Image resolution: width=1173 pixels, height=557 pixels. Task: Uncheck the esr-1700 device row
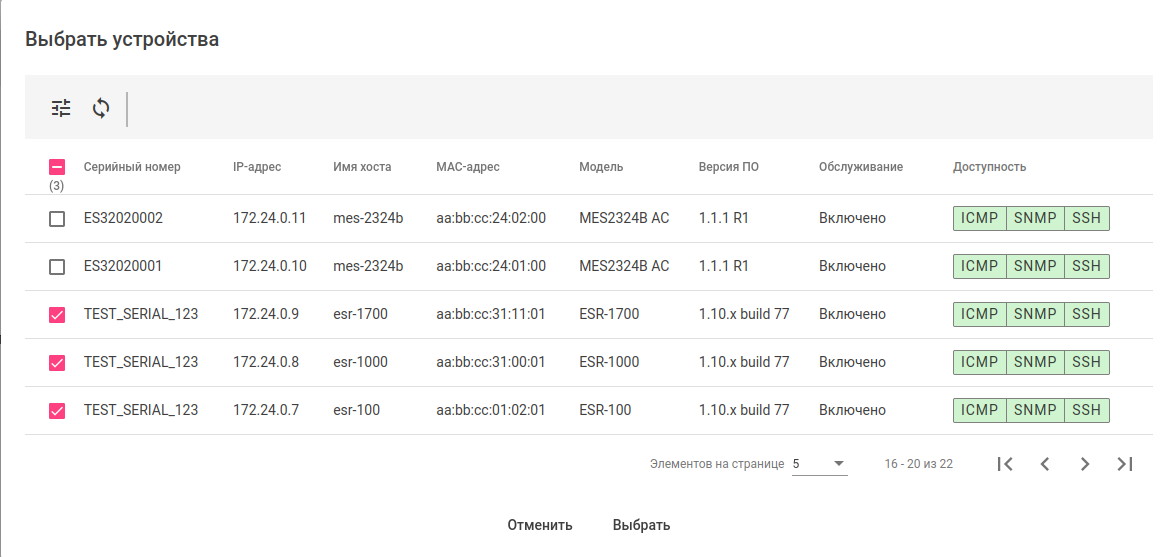[x=57, y=315]
